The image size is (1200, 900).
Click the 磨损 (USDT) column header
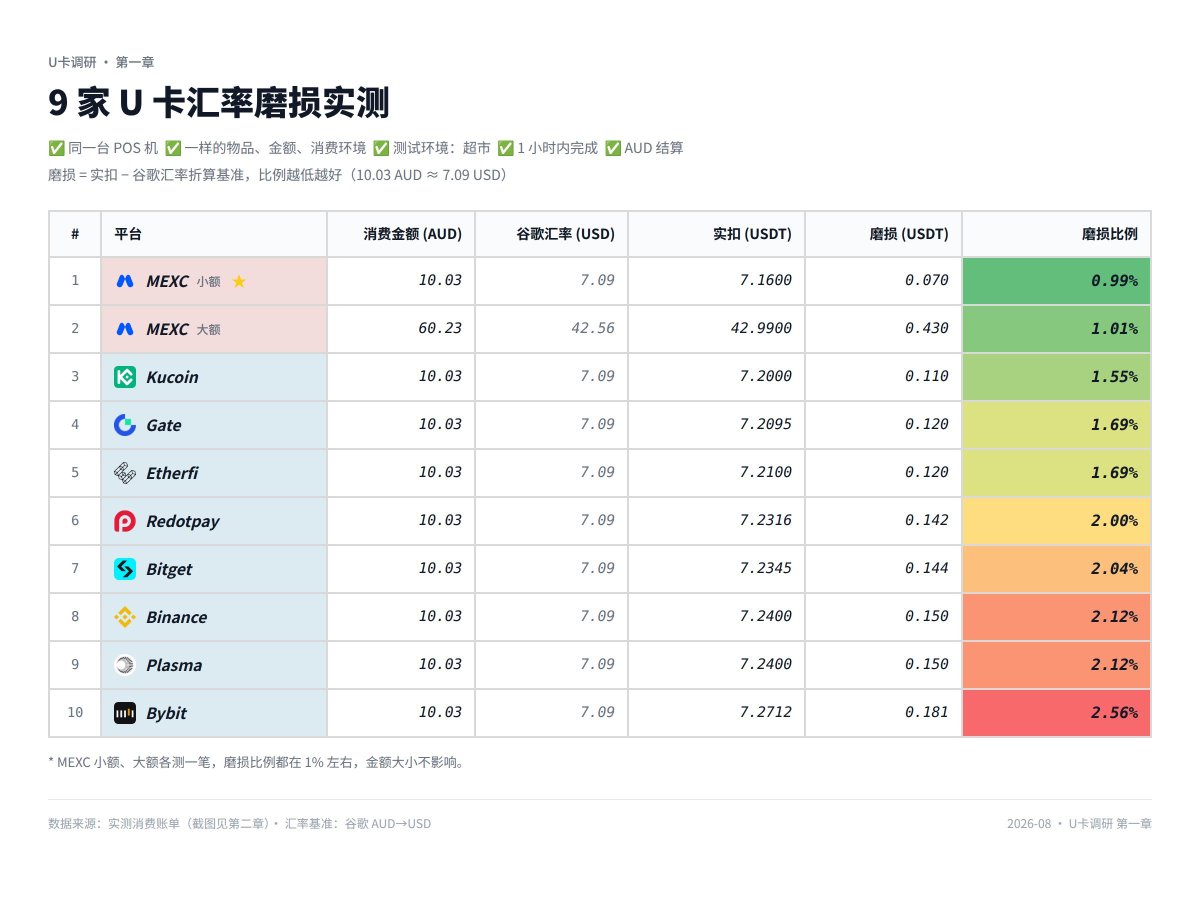pos(884,234)
